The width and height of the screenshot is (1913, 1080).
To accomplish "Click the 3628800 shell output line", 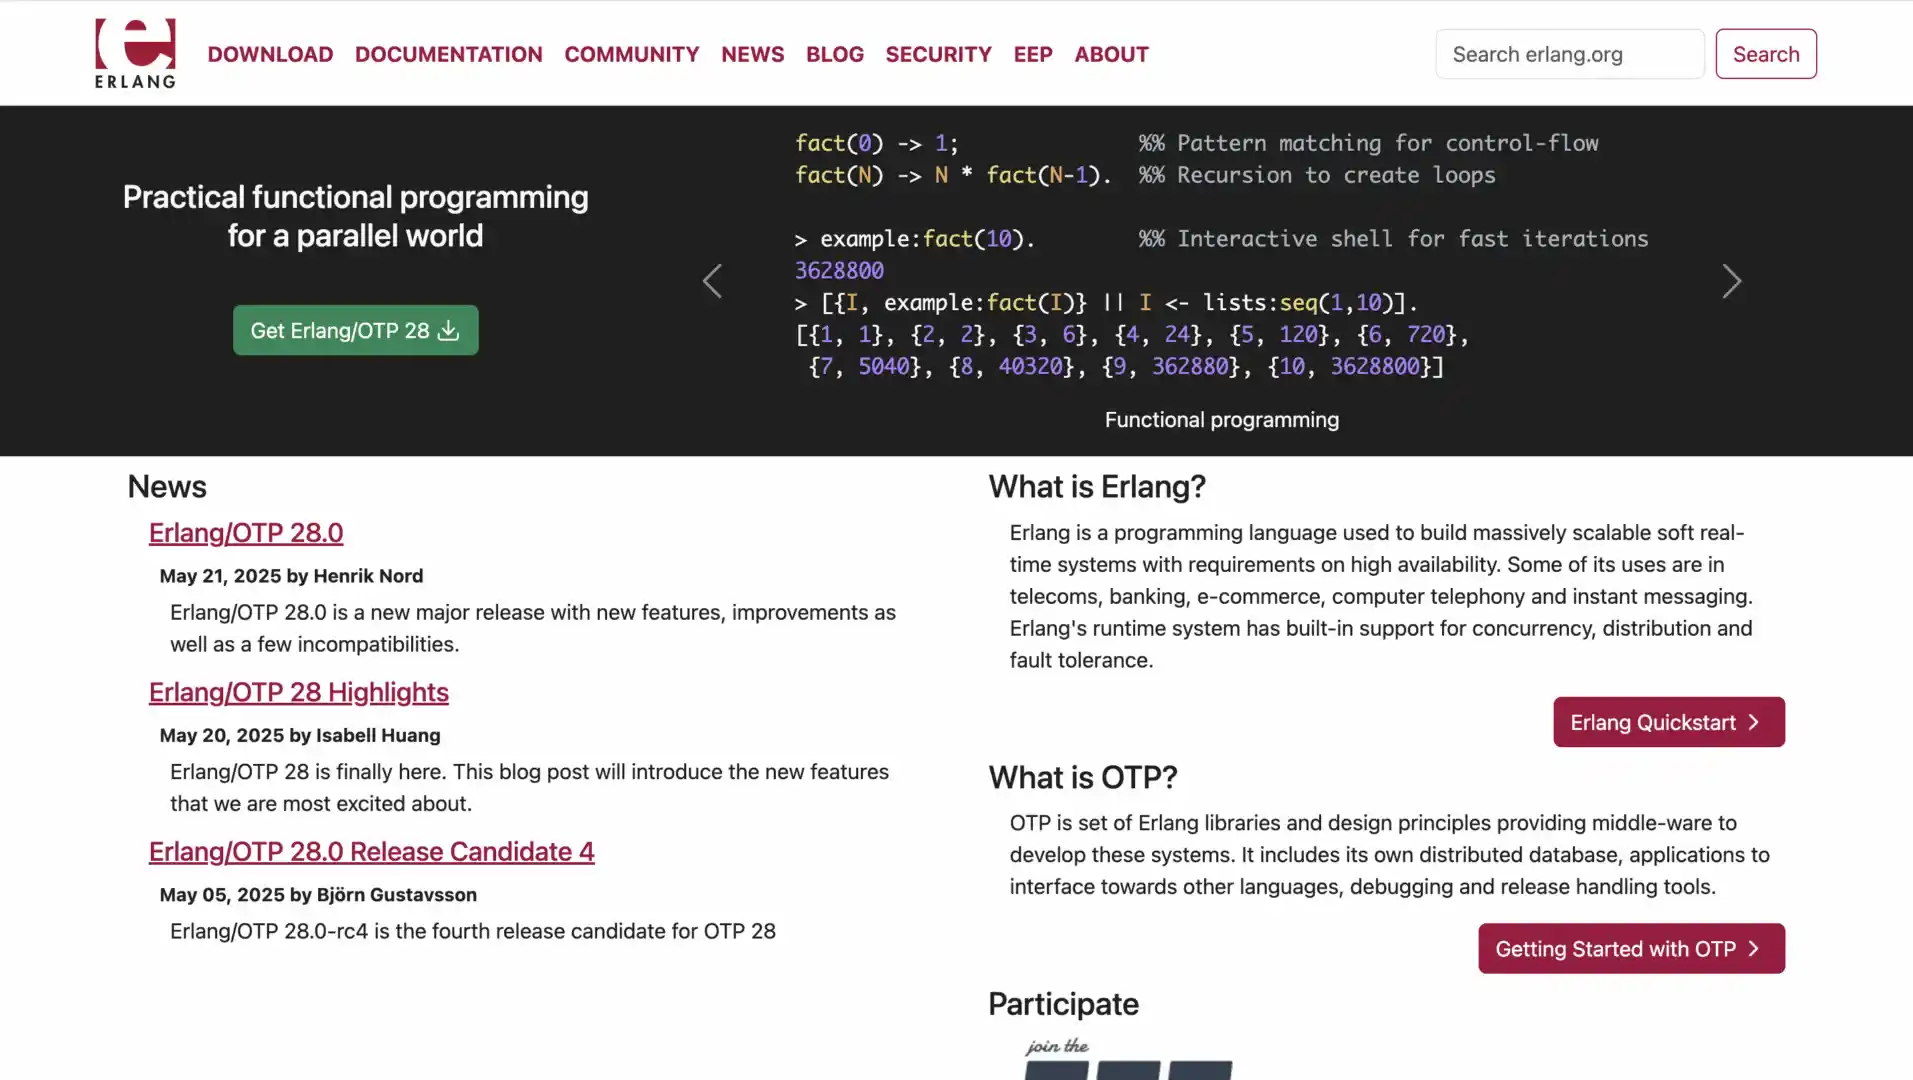I will [x=839, y=270].
